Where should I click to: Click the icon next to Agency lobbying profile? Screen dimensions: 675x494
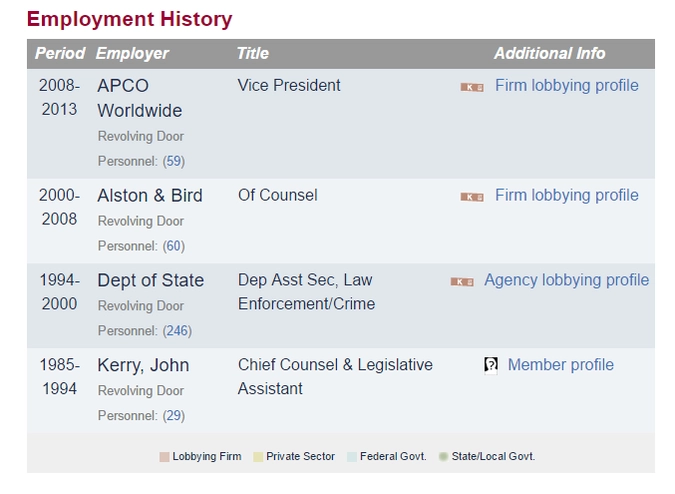[462, 282]
